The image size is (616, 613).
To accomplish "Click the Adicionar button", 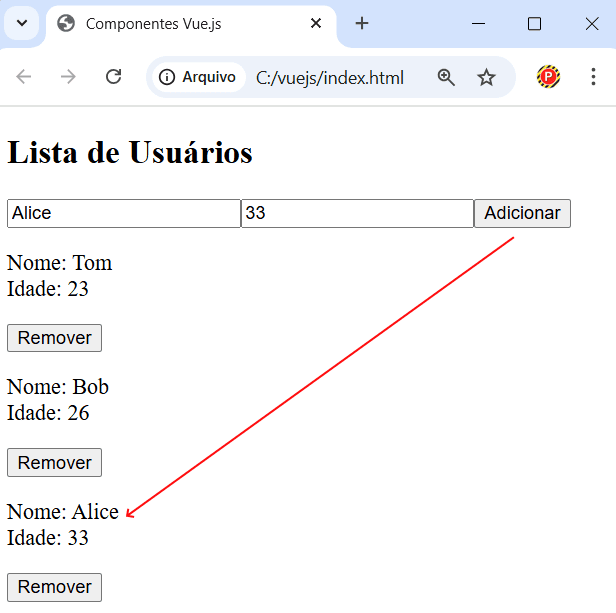I will (522, 213).
